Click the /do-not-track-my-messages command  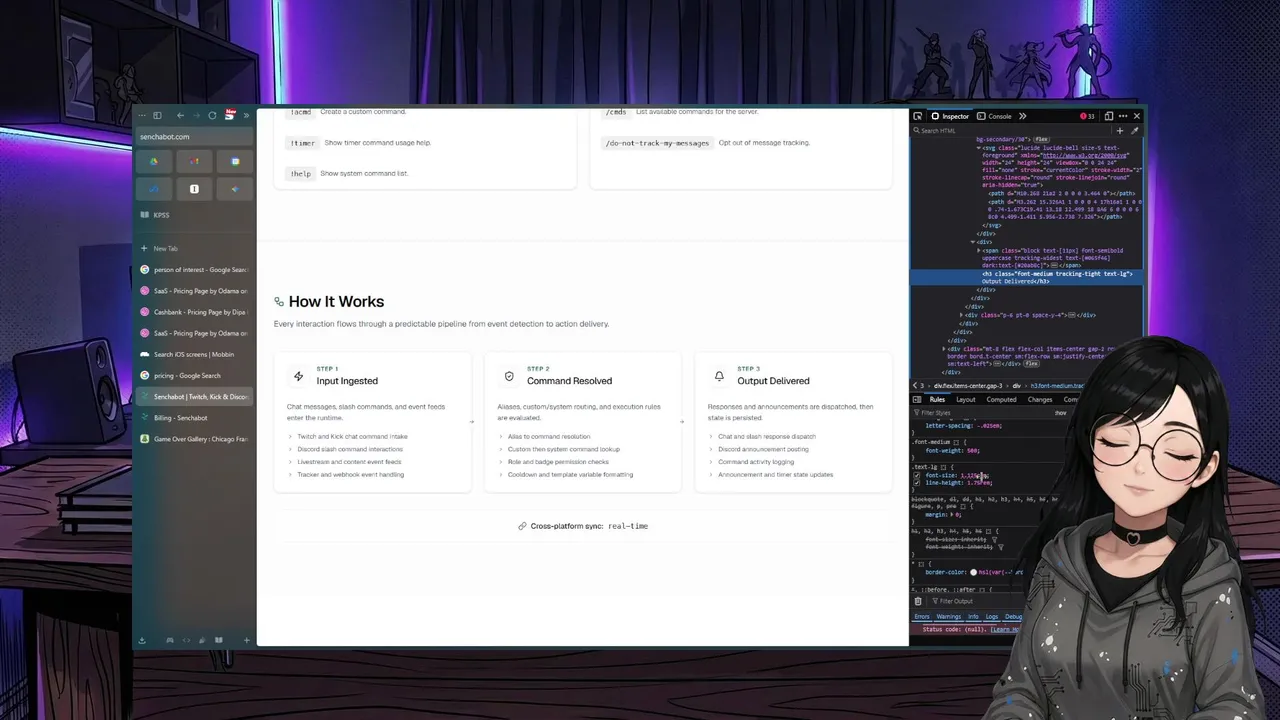(x=658, y=143)
